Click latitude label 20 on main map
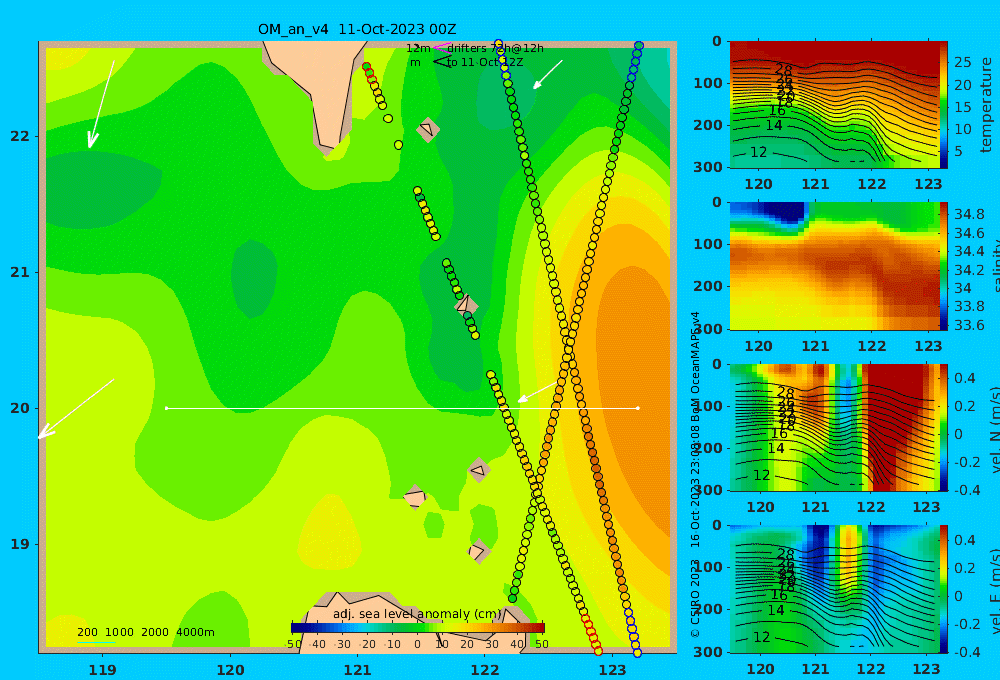Image resolution: width=1000 pixels, height=680 pixels. (x=20, y=408)
